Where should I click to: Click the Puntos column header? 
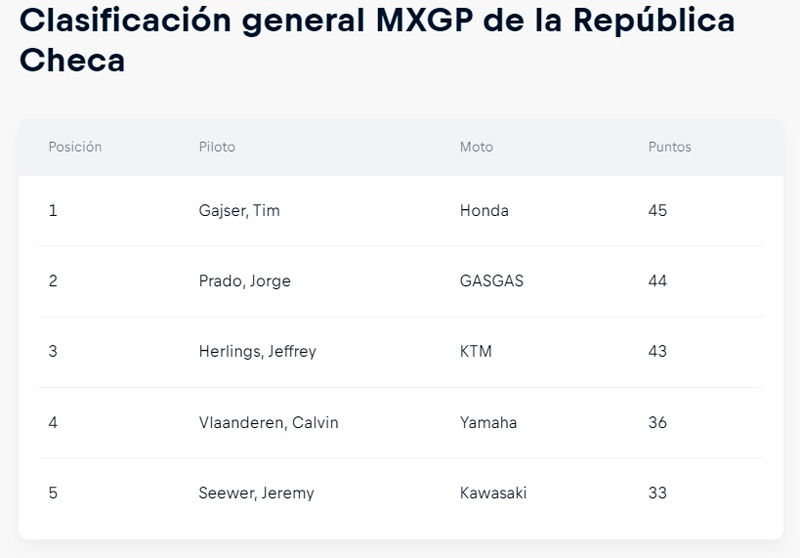pos(669,147)
